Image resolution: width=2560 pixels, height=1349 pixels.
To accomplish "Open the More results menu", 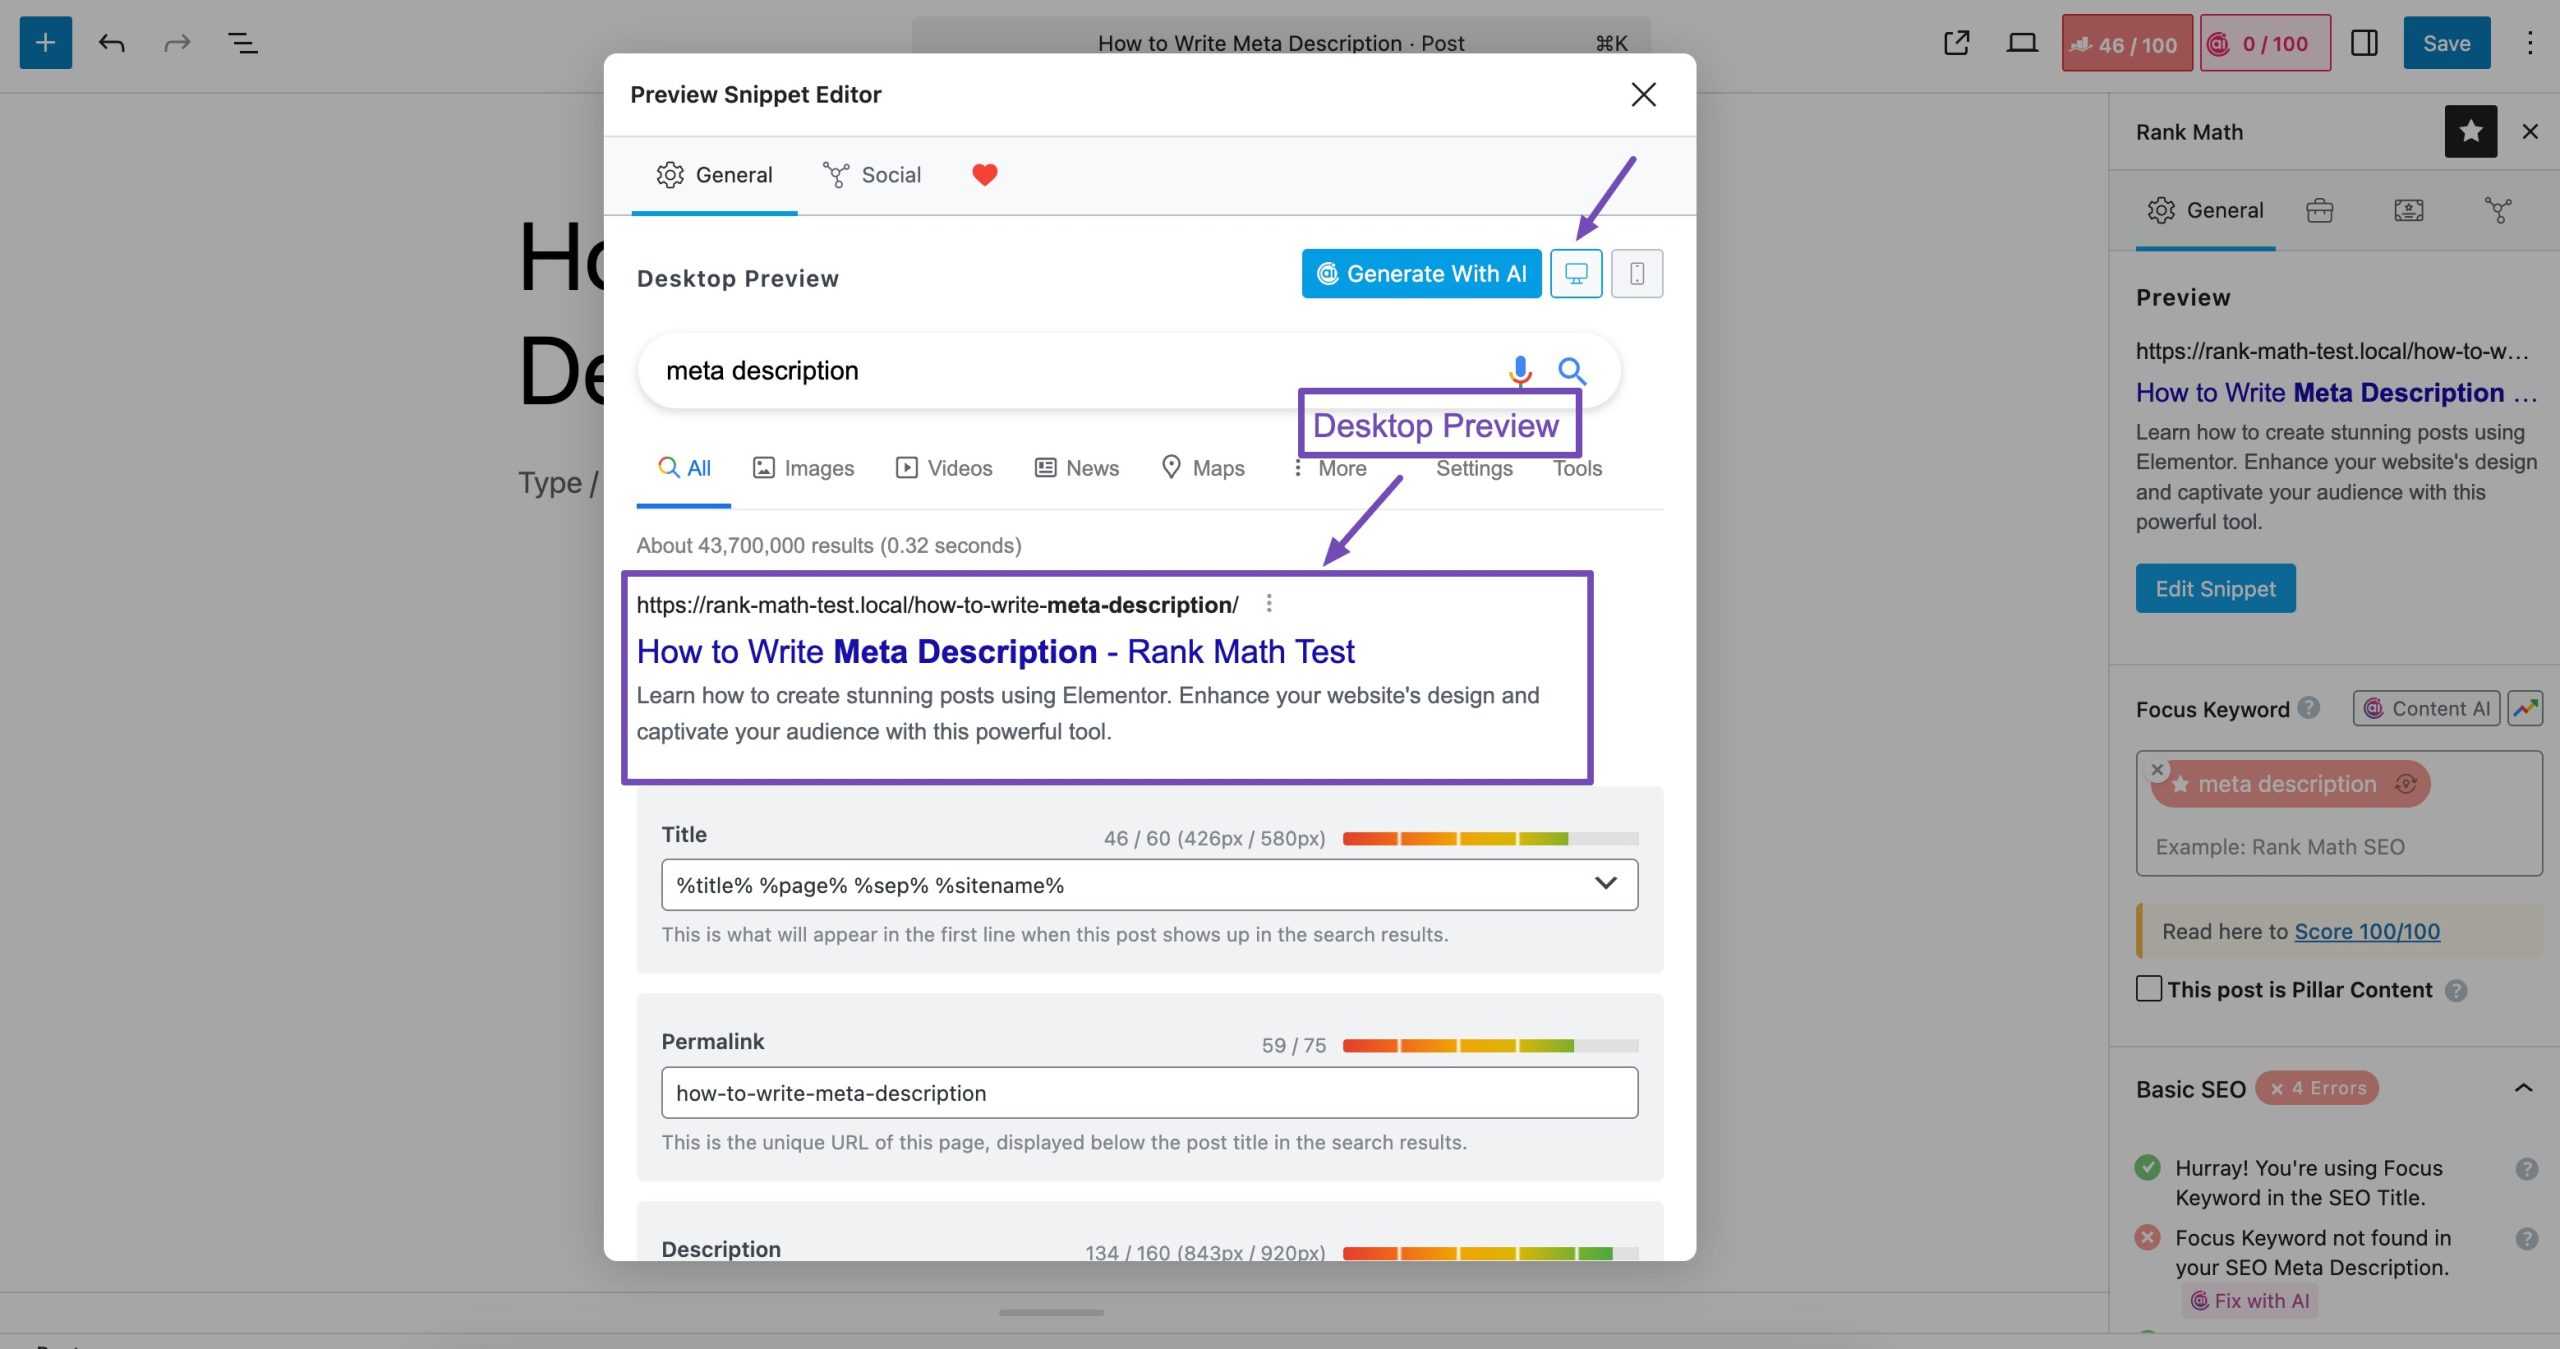I will [1329, 468].
